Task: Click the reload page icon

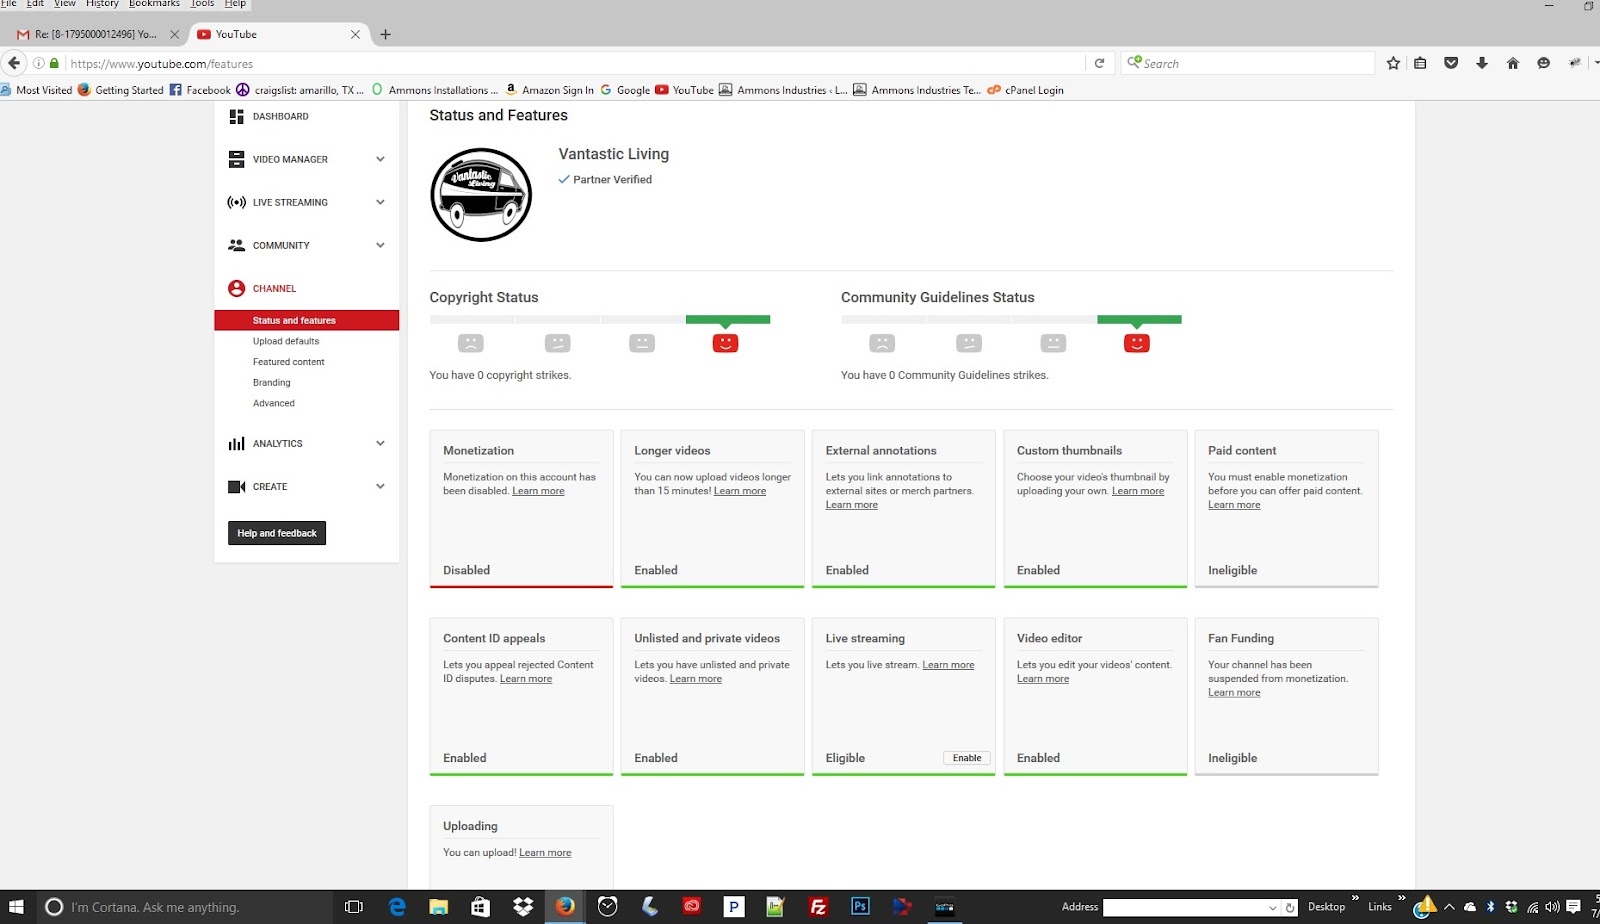Action: pyautogui.click(x=1099, y=63)
